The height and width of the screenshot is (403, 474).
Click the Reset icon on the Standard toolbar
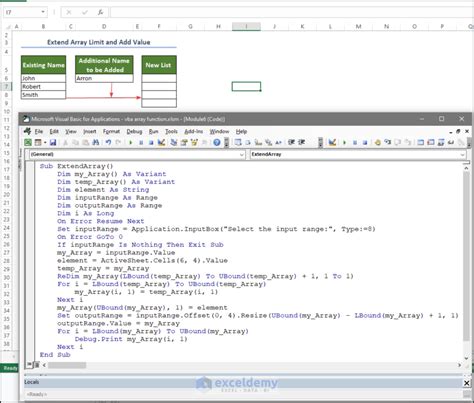[x=151, y=143]
